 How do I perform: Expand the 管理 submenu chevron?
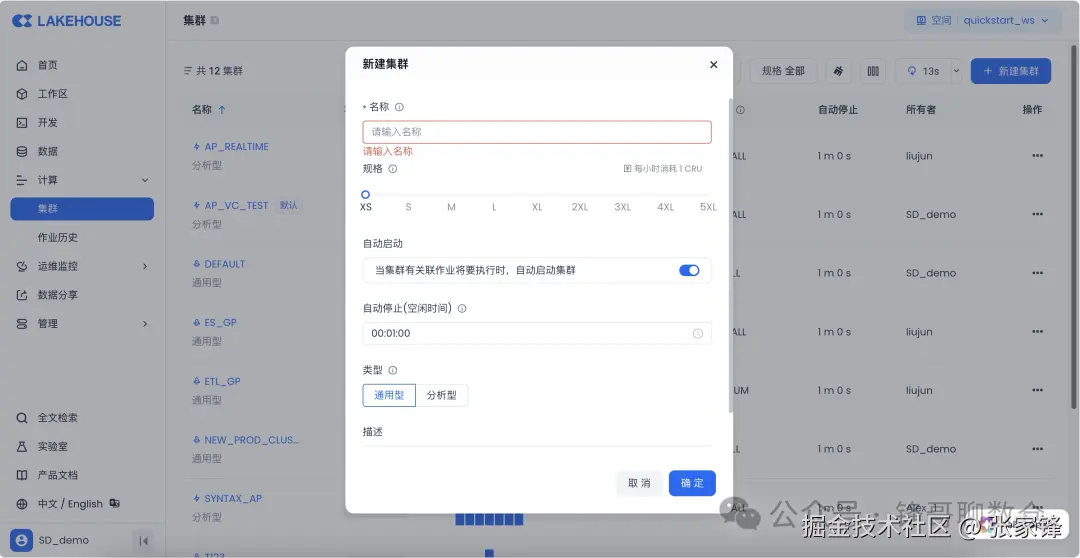145,324
